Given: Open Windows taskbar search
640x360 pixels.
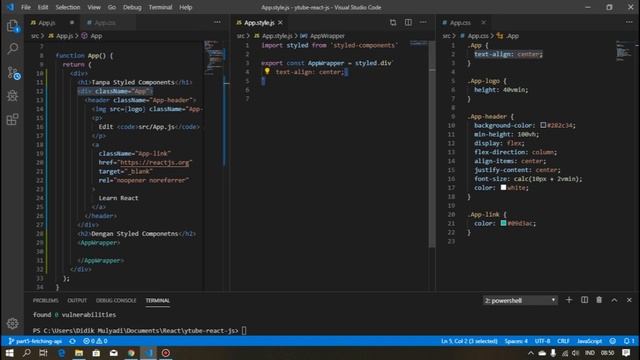Looking at the screenshot, I should click(x=27, y=353).
